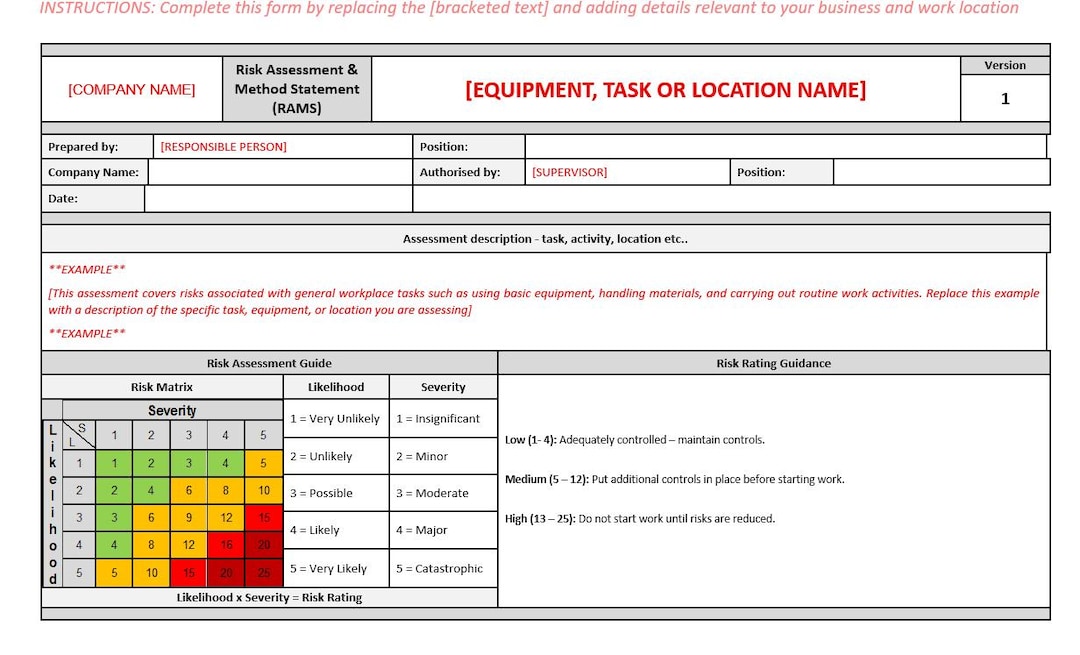1080x655 pixels.
Task: Click the orange 10 cell in likelihood row 5
Action: tap(152, 572)
